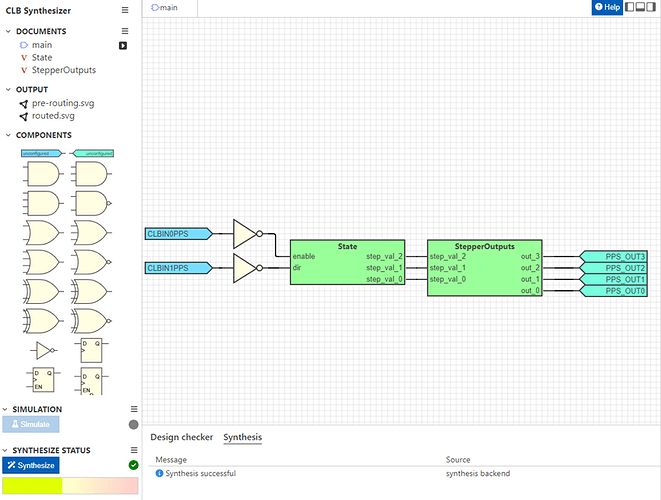
Task: Select the PPS_OUT2 output port
Action: (613, 268)
